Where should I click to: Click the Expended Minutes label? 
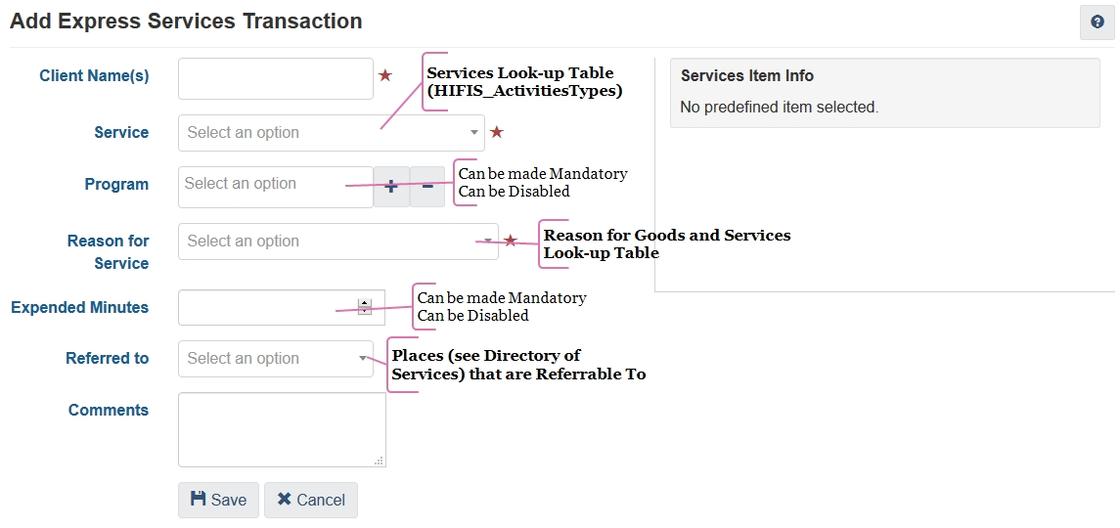click(x=80, y=308)
